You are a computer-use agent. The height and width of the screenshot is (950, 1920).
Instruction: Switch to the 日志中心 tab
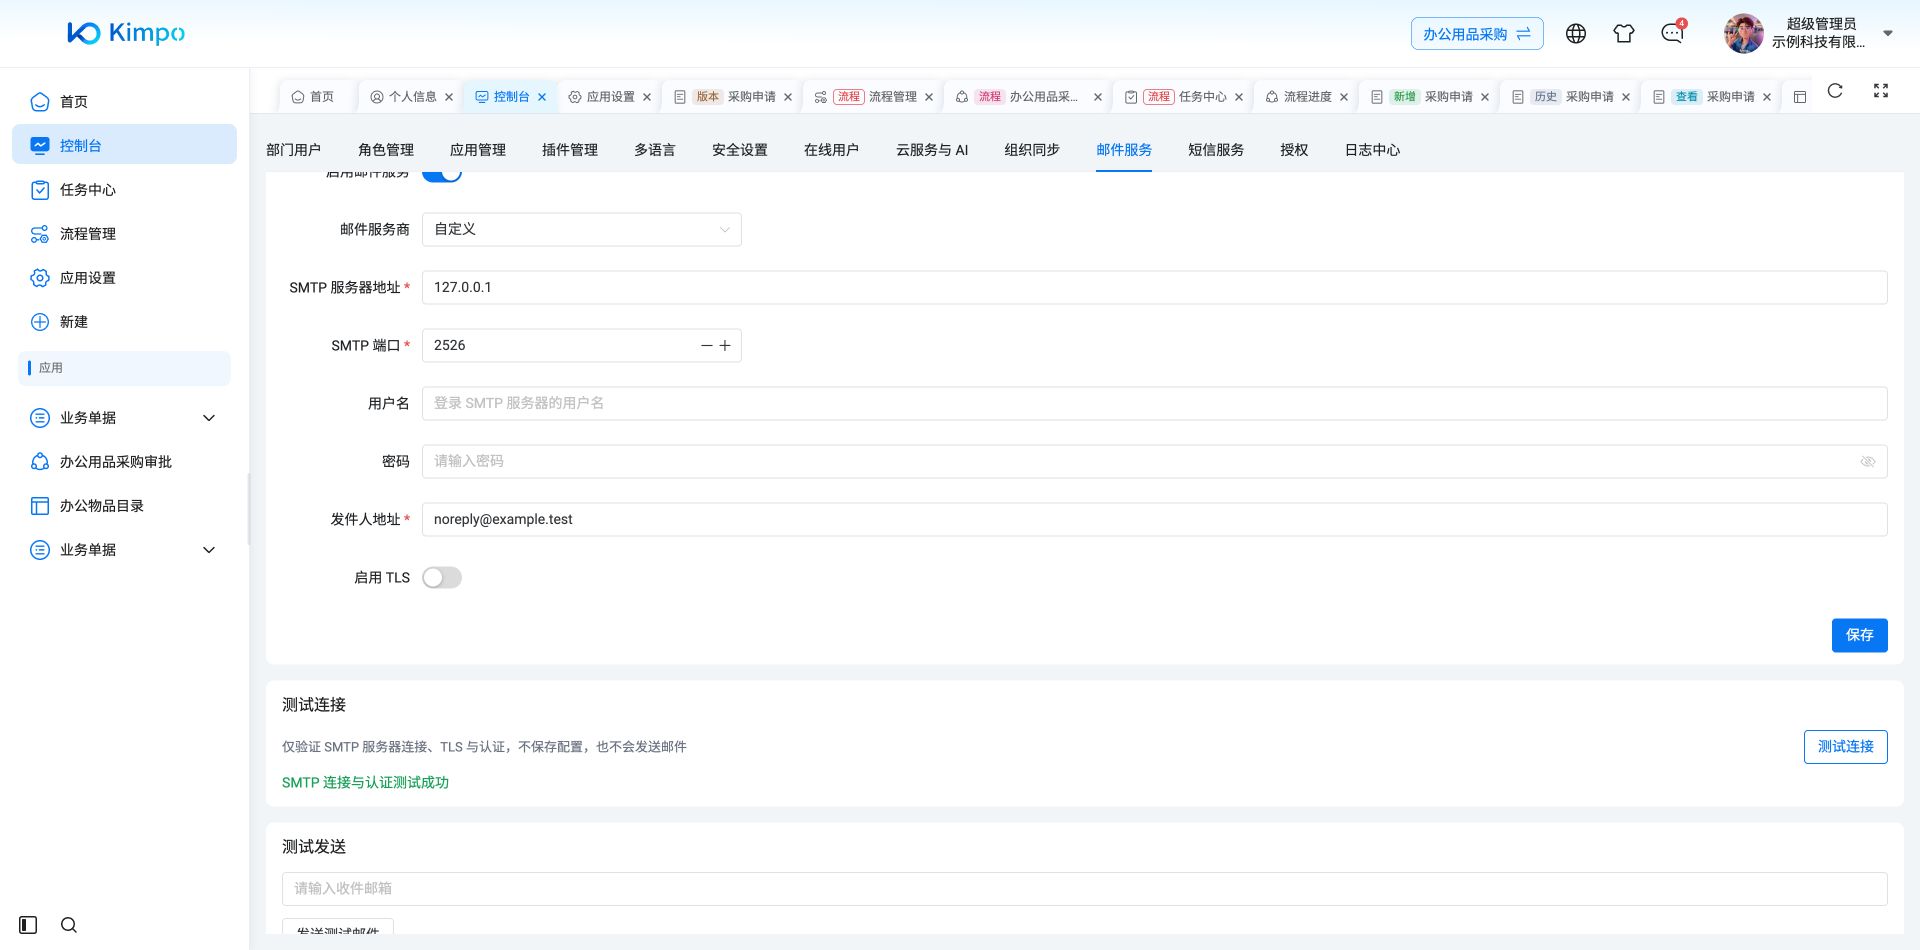tap(1372, 150)
